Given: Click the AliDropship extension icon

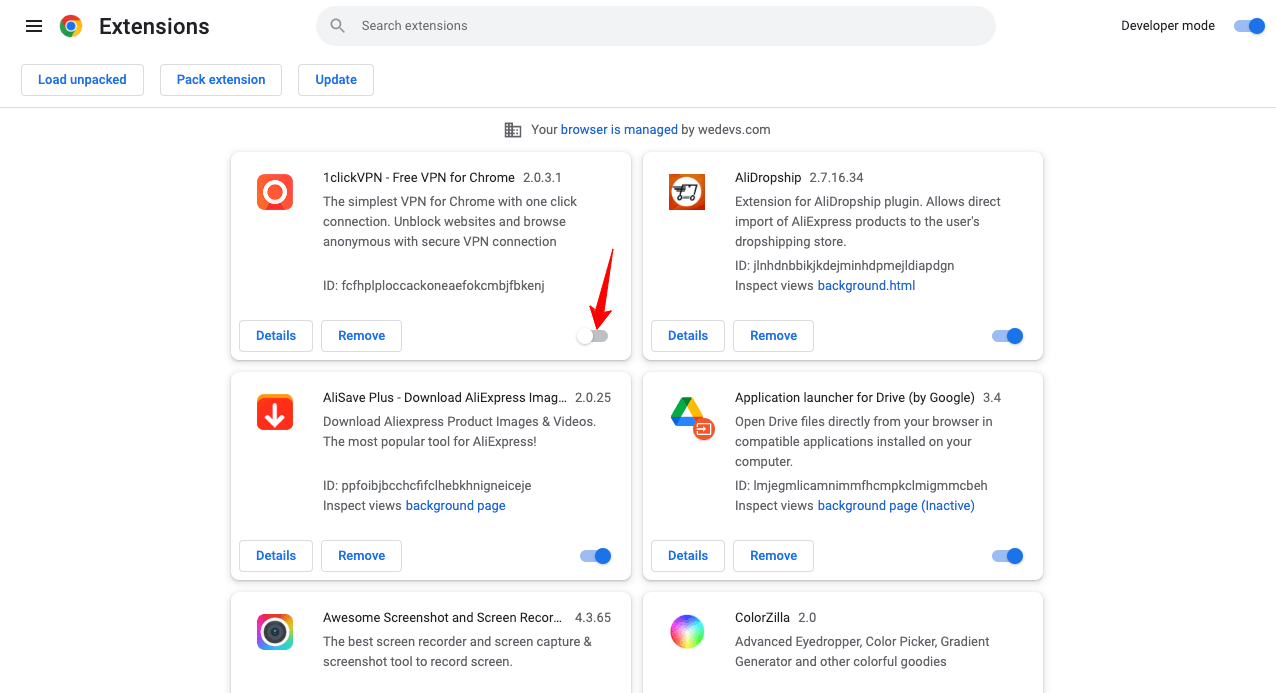Looking at the screenshot, I should (687, 192).
